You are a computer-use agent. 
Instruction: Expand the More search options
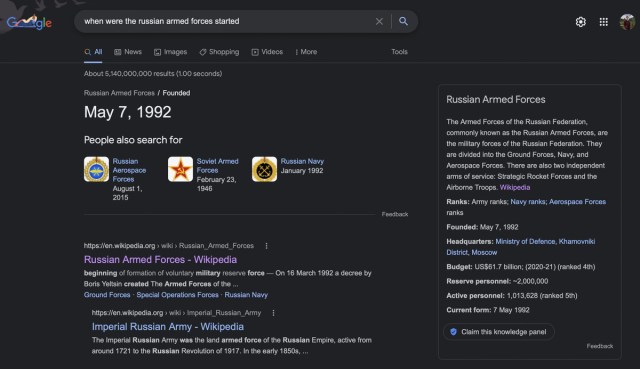click(306, 52)
